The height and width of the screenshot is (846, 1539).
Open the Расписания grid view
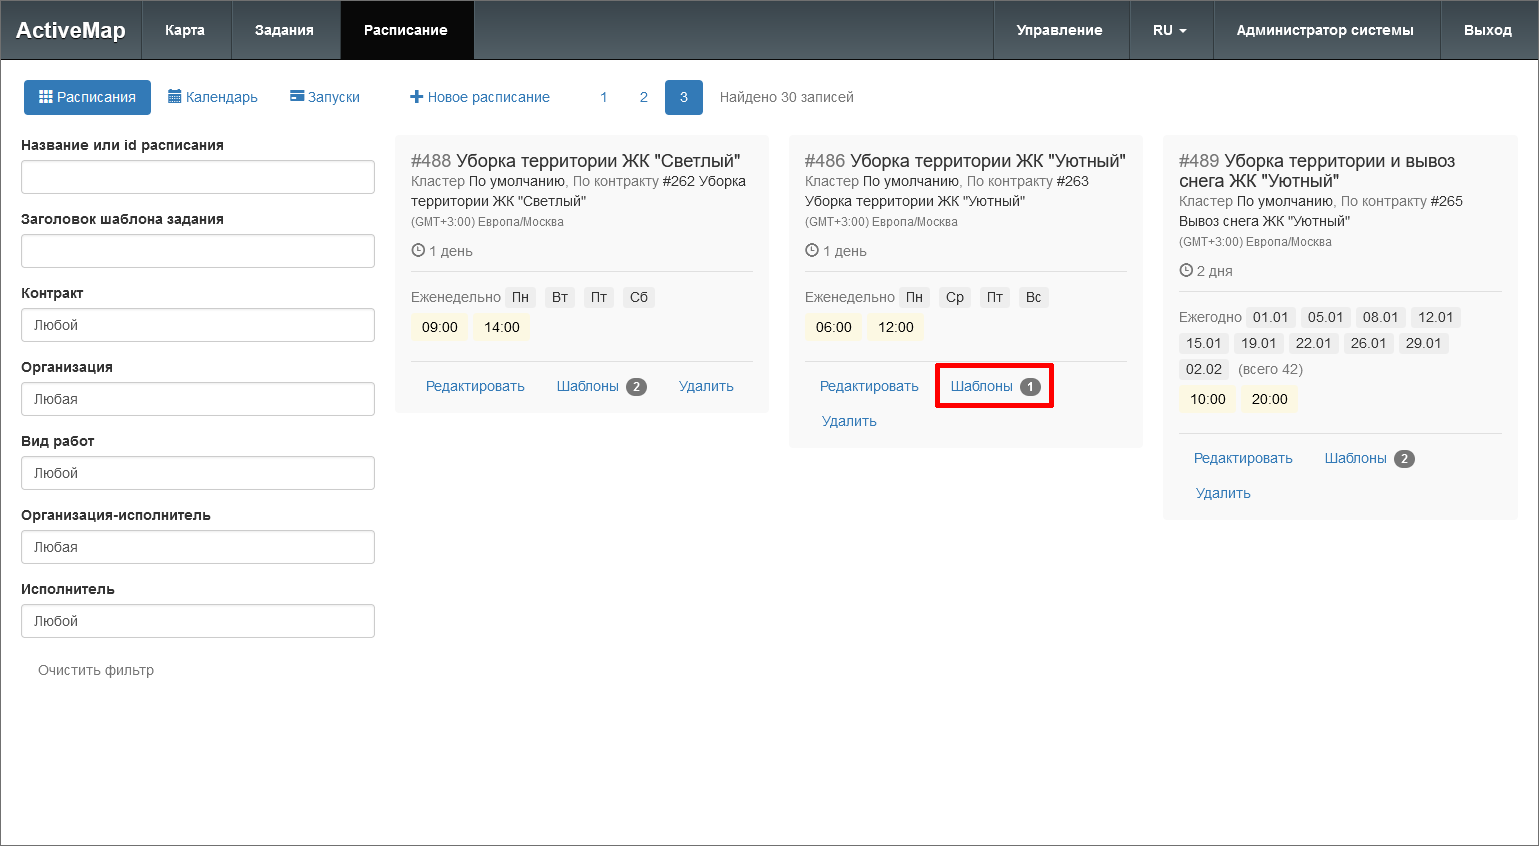tap(87, 97)
